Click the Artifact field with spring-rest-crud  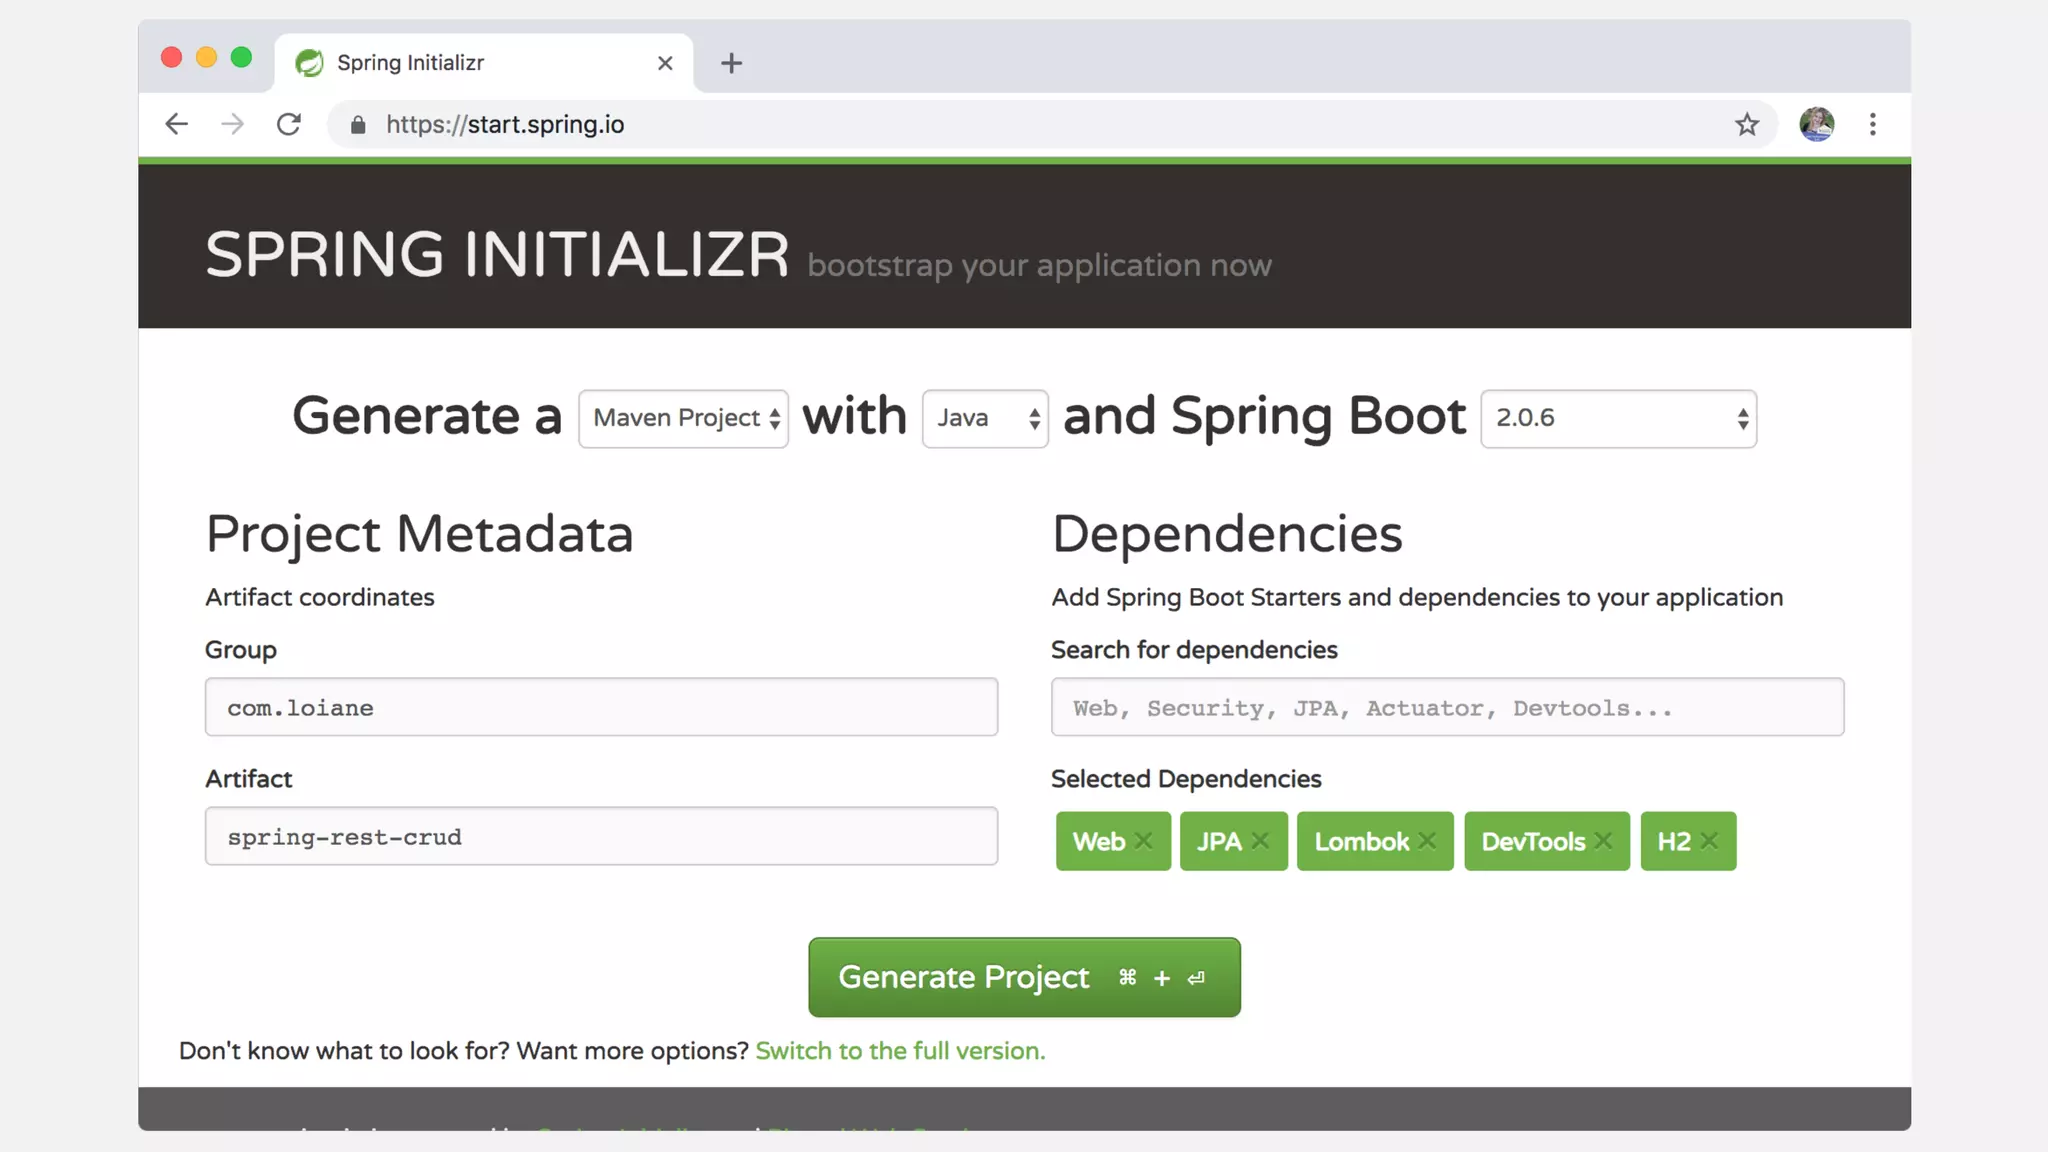coord(601,836)
